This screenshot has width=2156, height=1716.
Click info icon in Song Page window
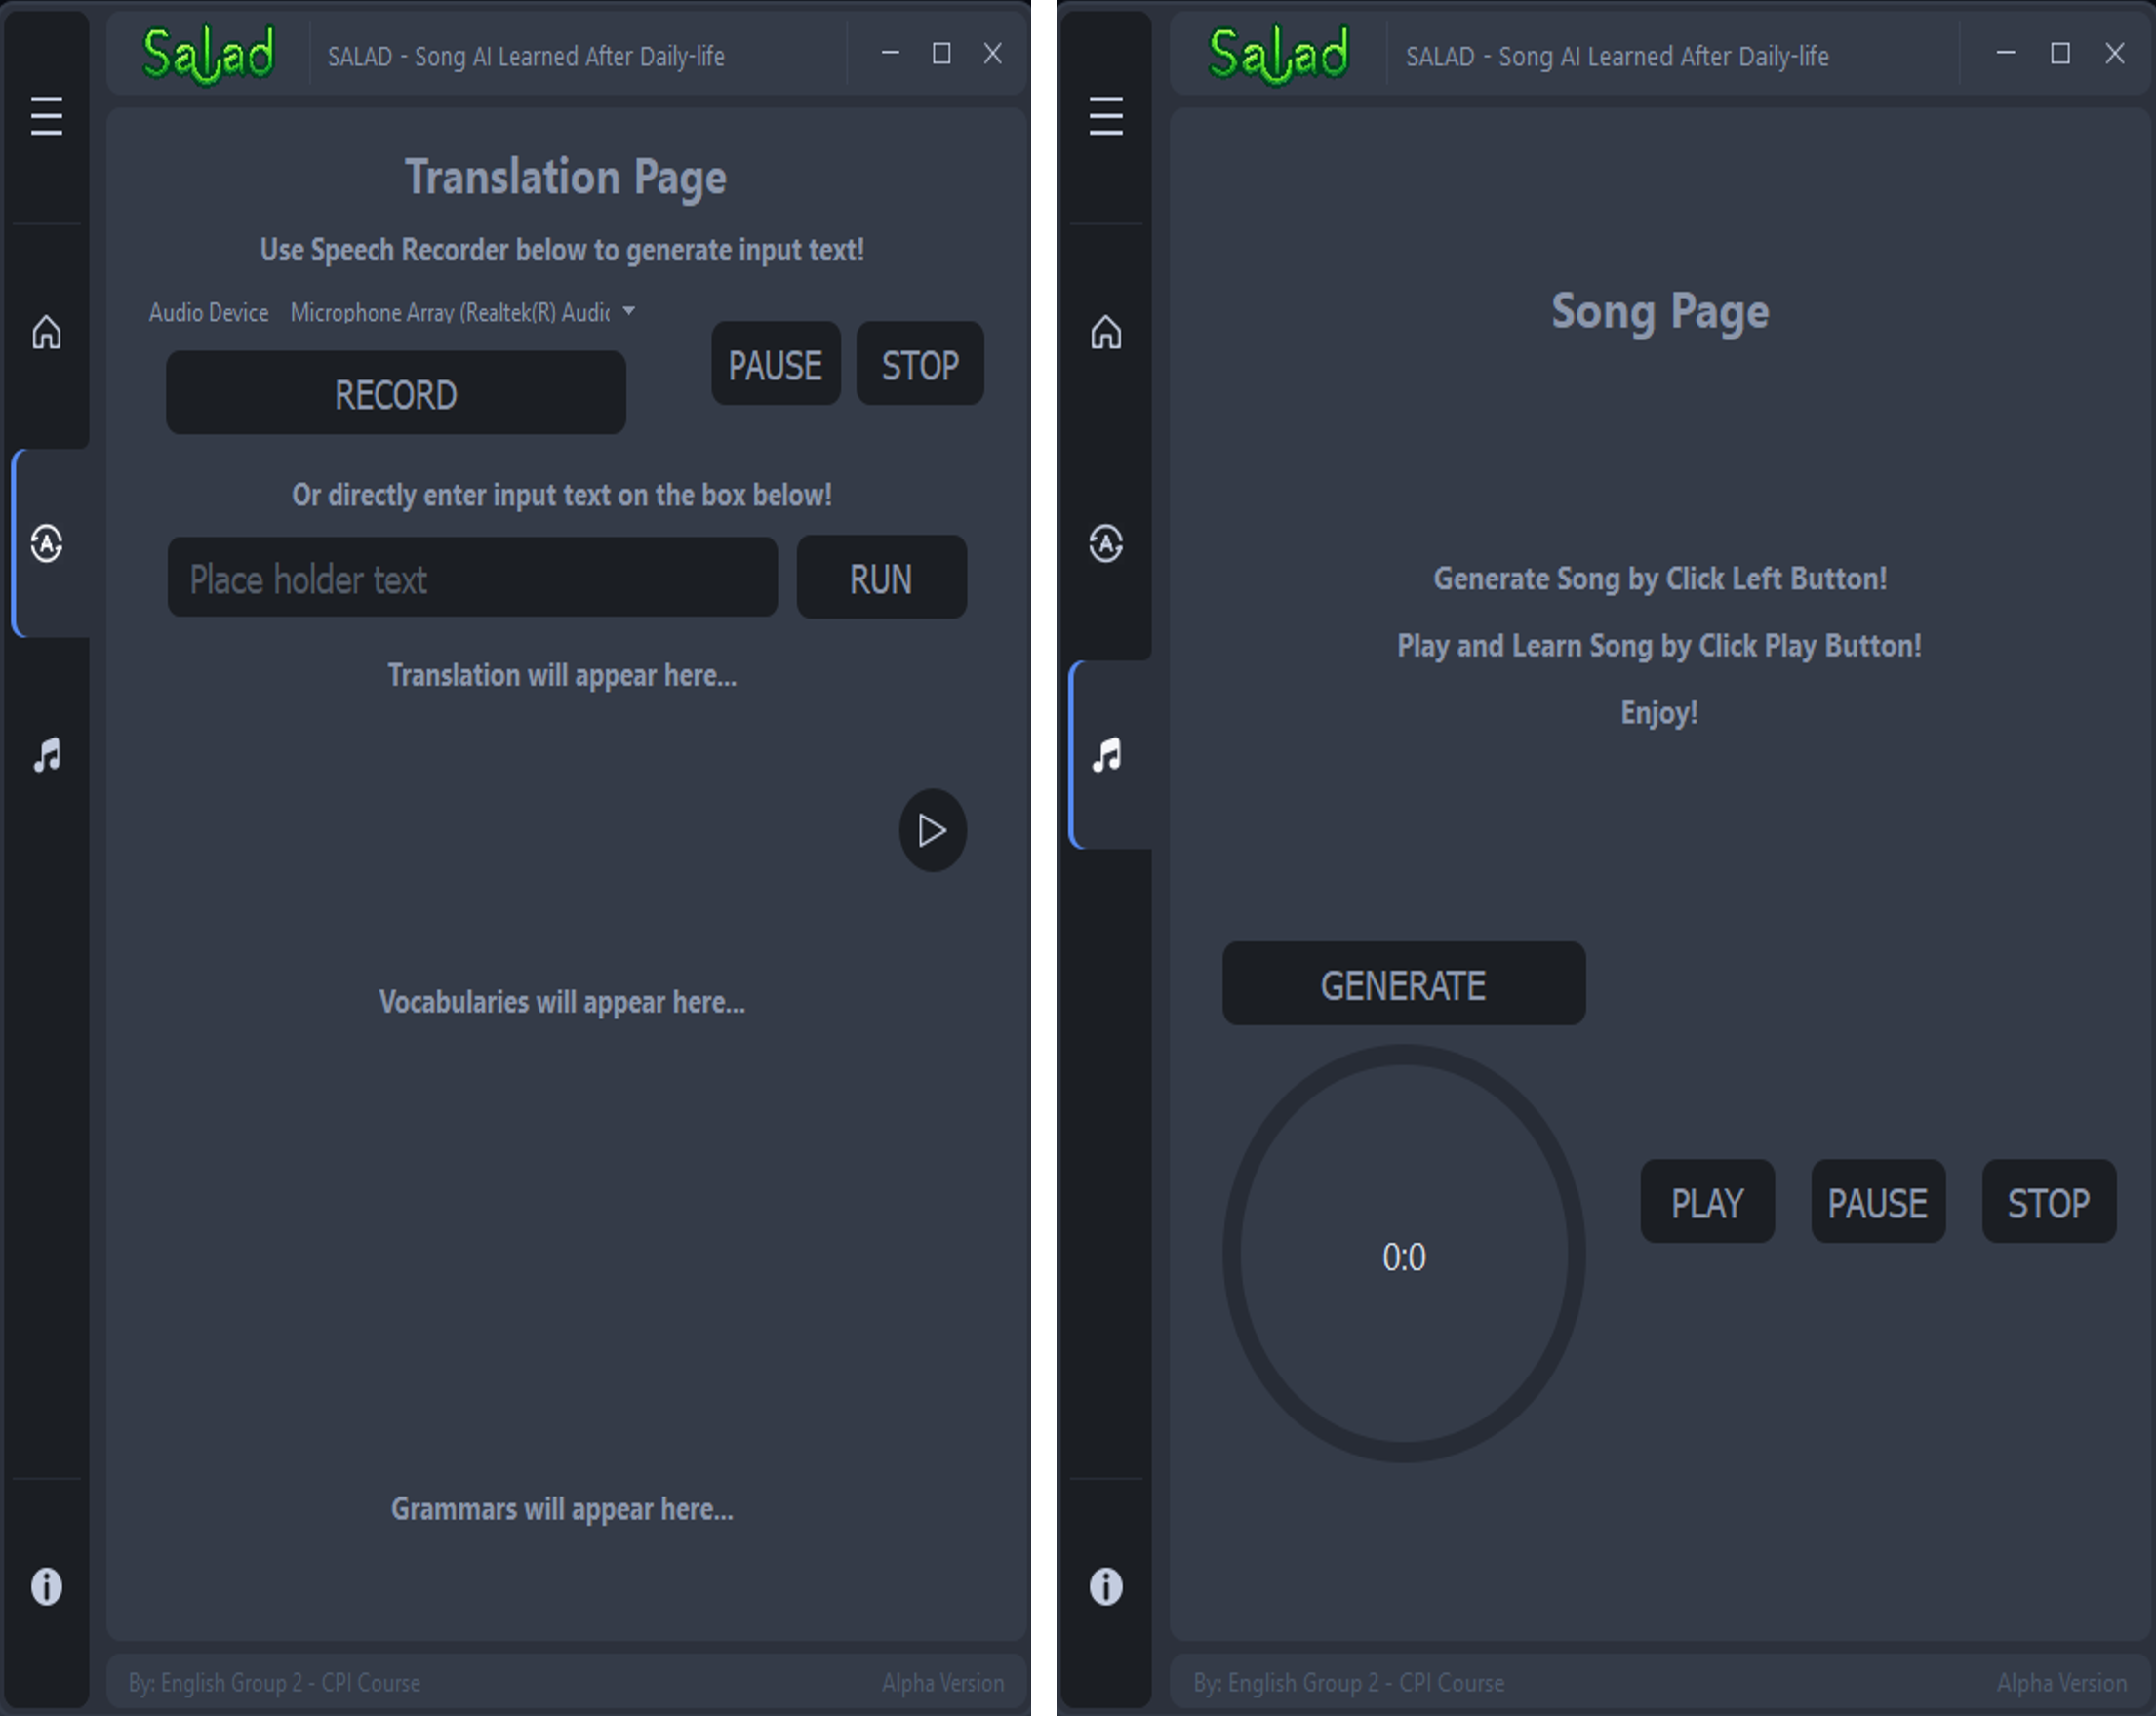pyautogui.click(x=1105, y=1586)
